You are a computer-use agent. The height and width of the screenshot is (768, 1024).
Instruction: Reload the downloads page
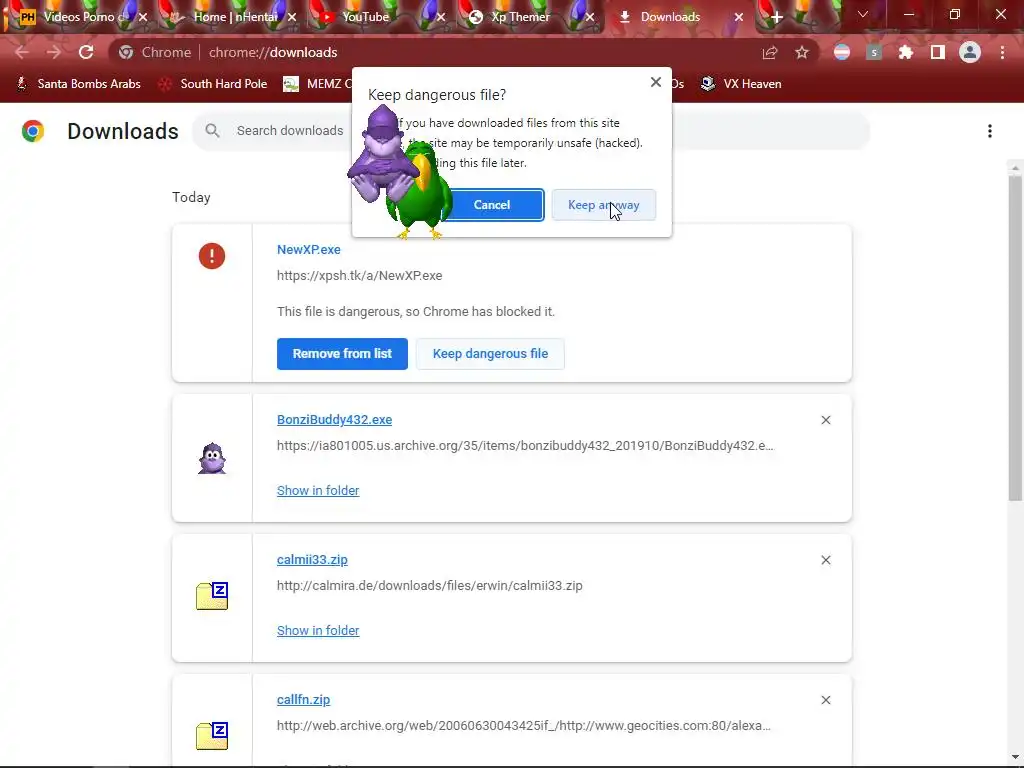(x=86, y=52)
